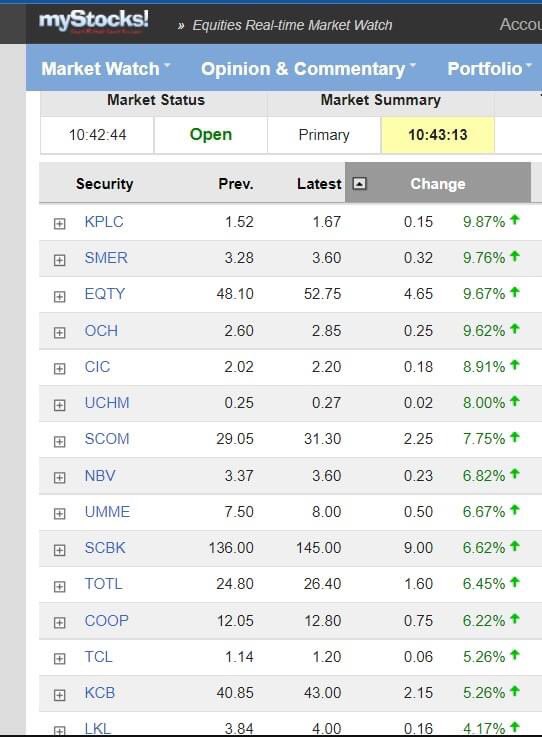
Task: Sort table by Latest column header
Action: pyautogui.click(x=319, y=183)
